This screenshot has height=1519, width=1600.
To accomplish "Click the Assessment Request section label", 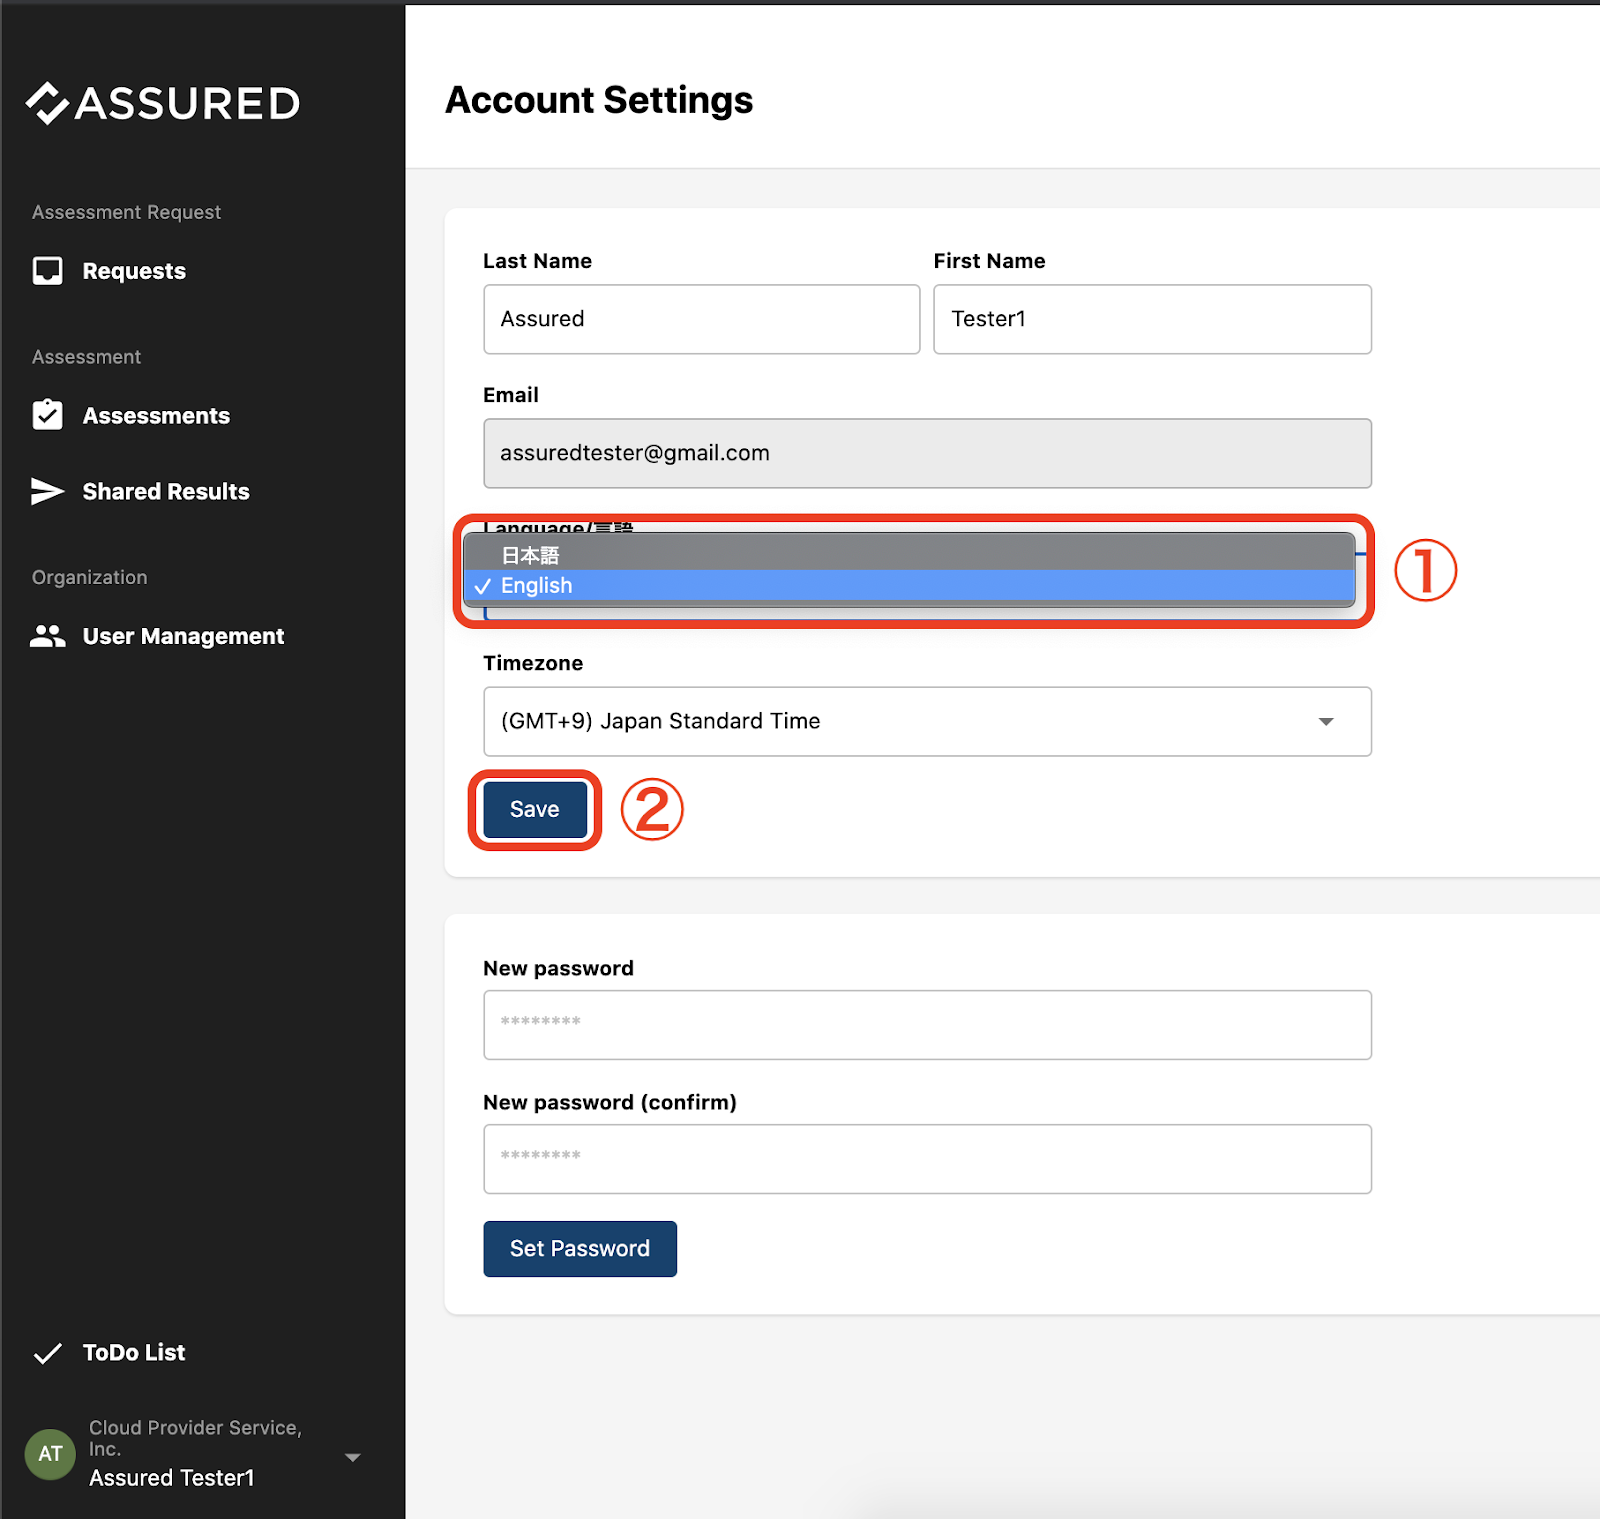I will (x=126, y=212).
